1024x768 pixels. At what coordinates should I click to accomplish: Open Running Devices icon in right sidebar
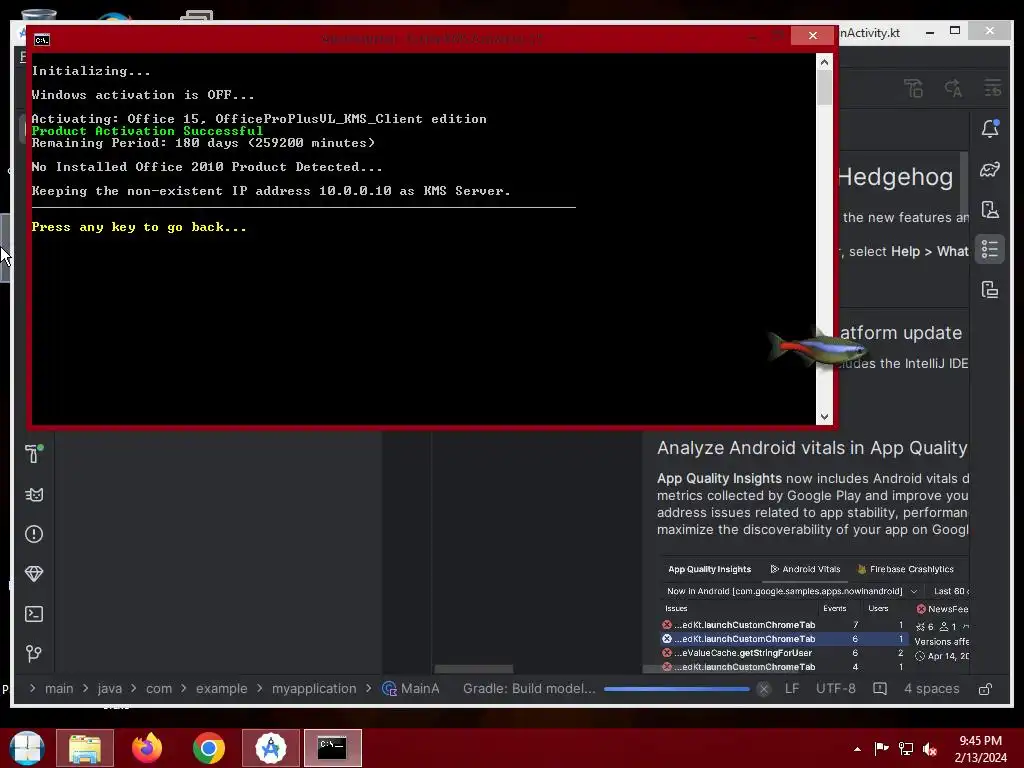(x=990, y=289)
